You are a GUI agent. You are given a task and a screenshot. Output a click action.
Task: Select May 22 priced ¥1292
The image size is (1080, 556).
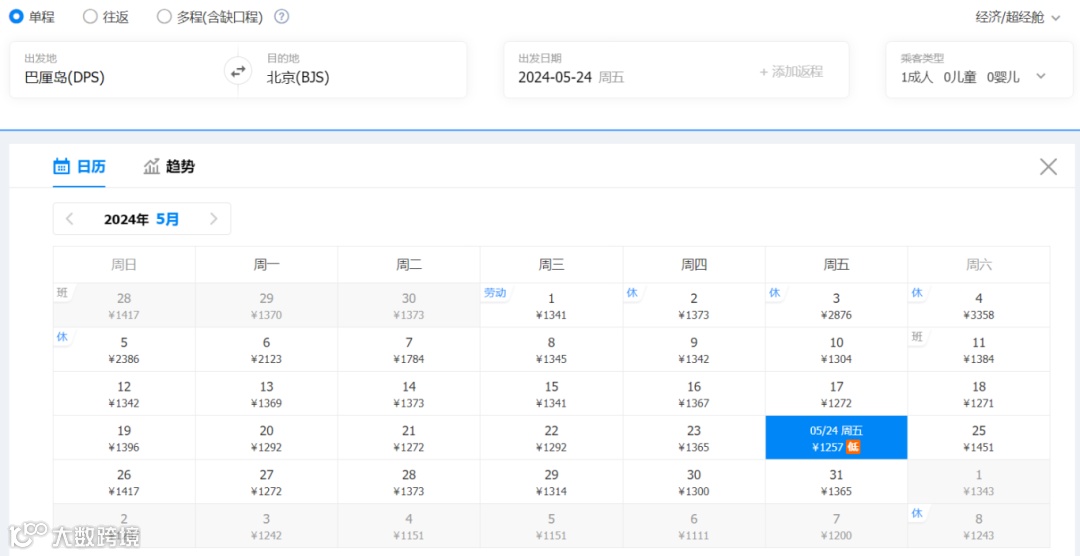tap(552, 437)
